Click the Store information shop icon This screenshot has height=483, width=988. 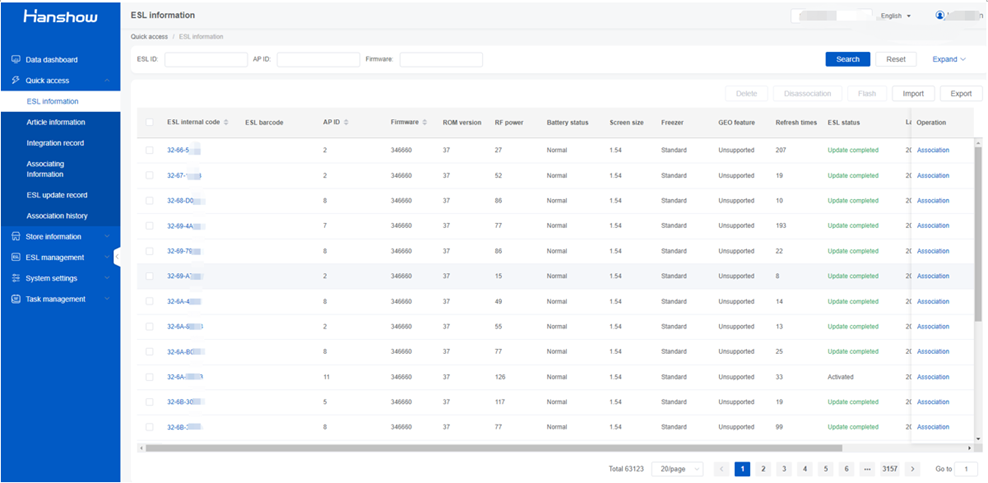click(16, 237)
